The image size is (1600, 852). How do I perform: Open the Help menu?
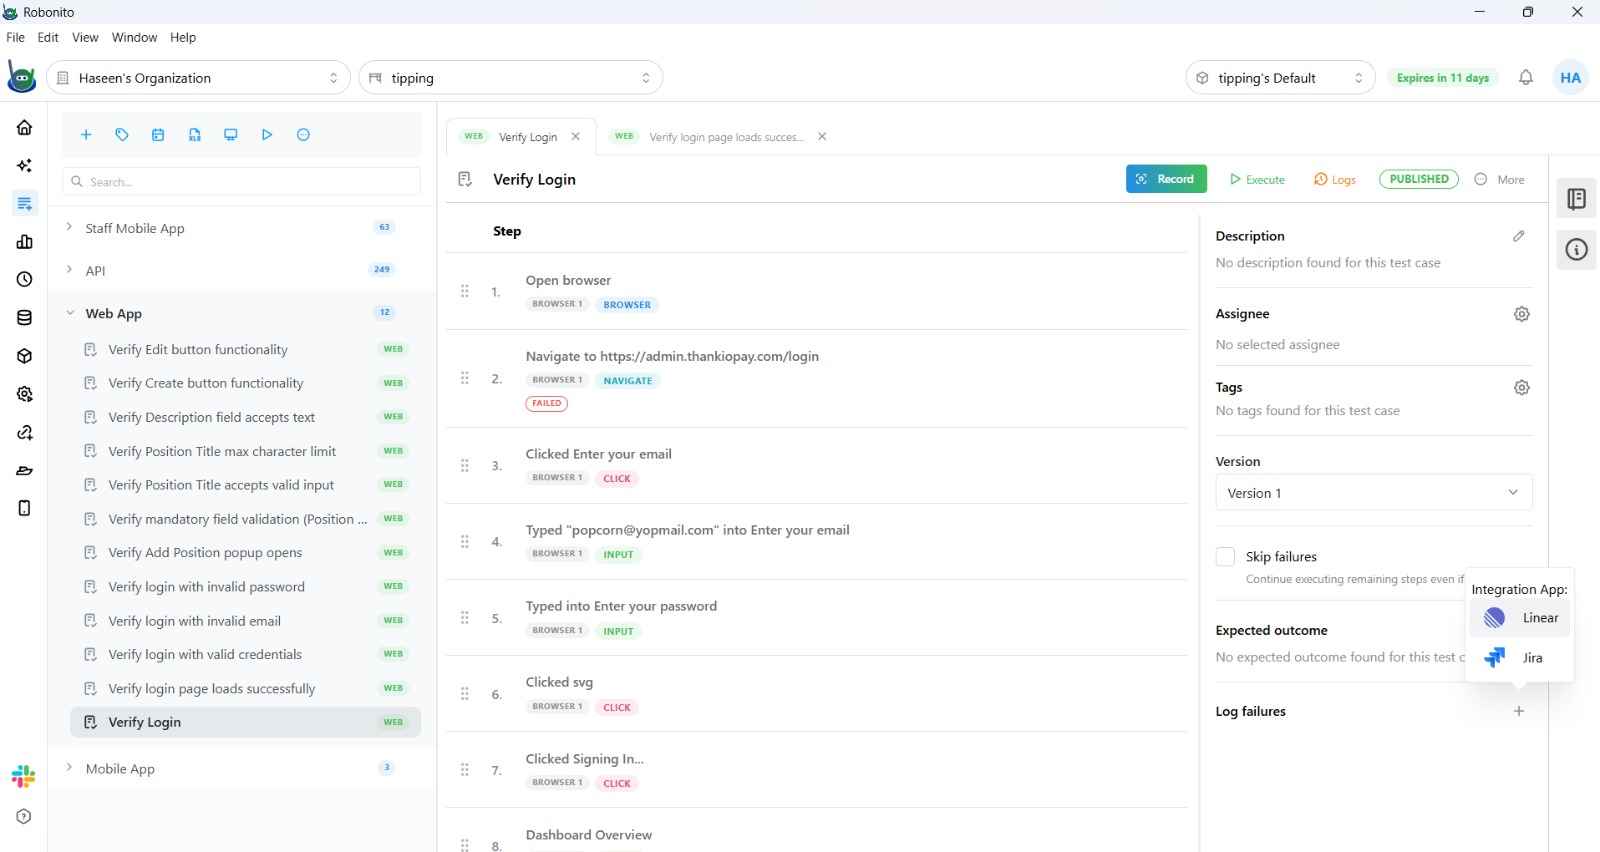coord(183,37)
